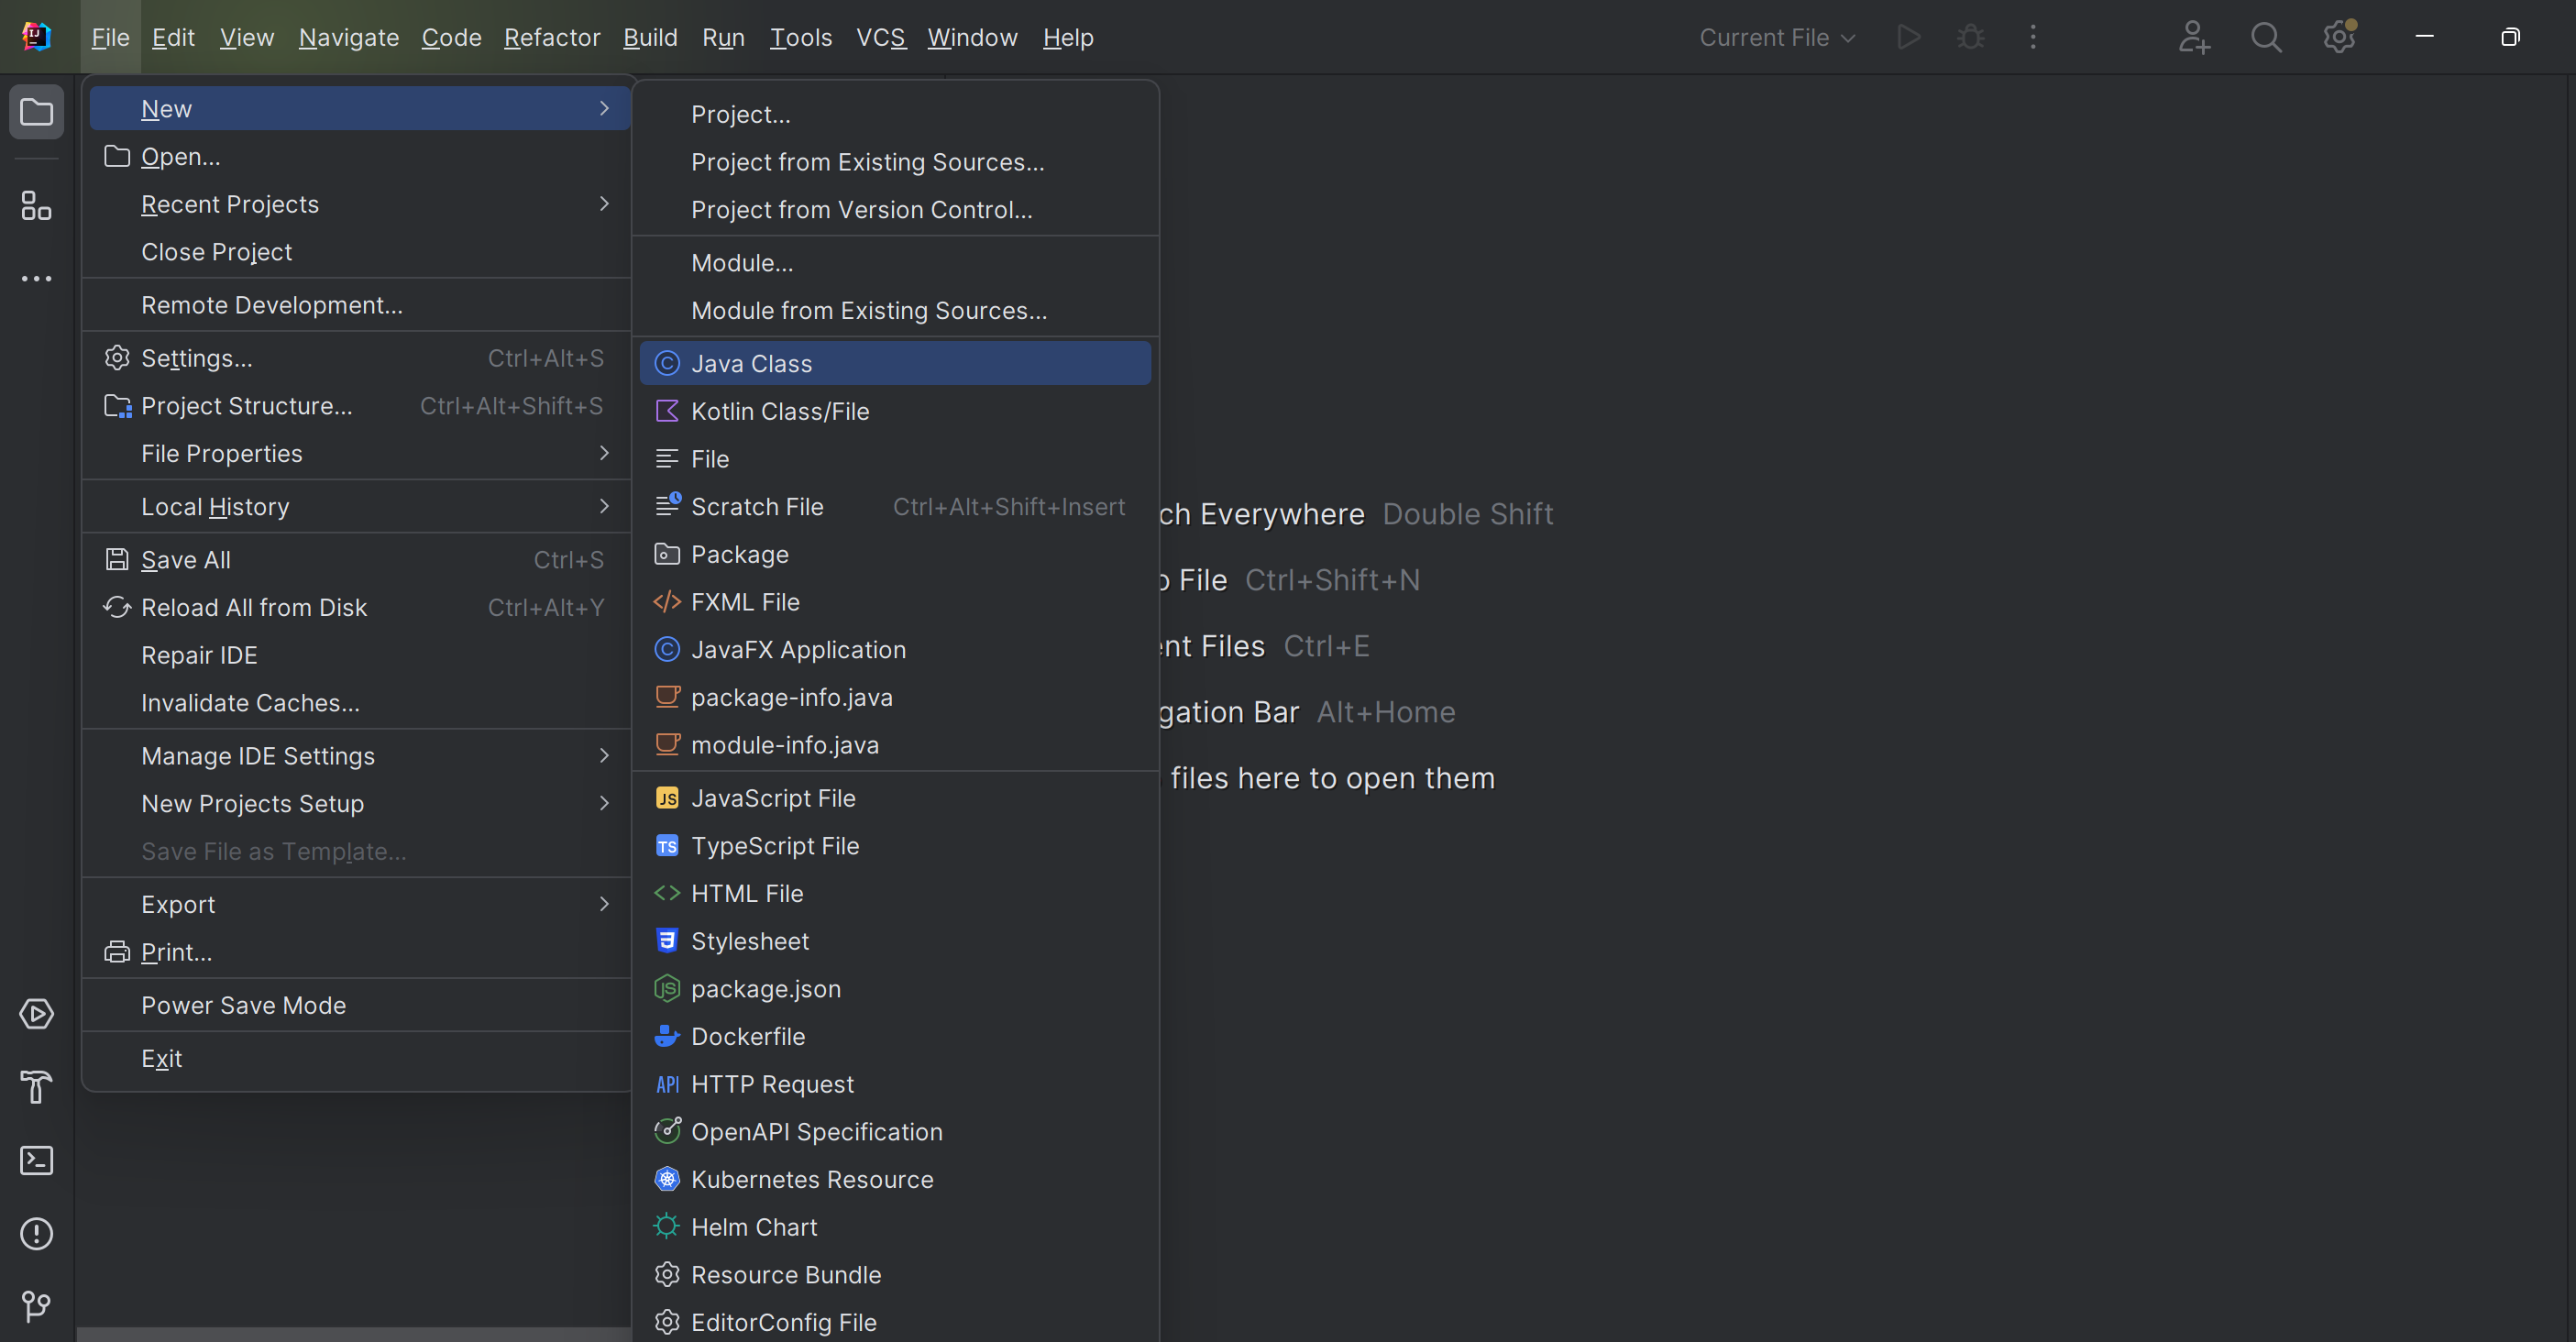Expand the Manage IDE Settings submenu
Screen dimensions: 2576x1342
360,756
